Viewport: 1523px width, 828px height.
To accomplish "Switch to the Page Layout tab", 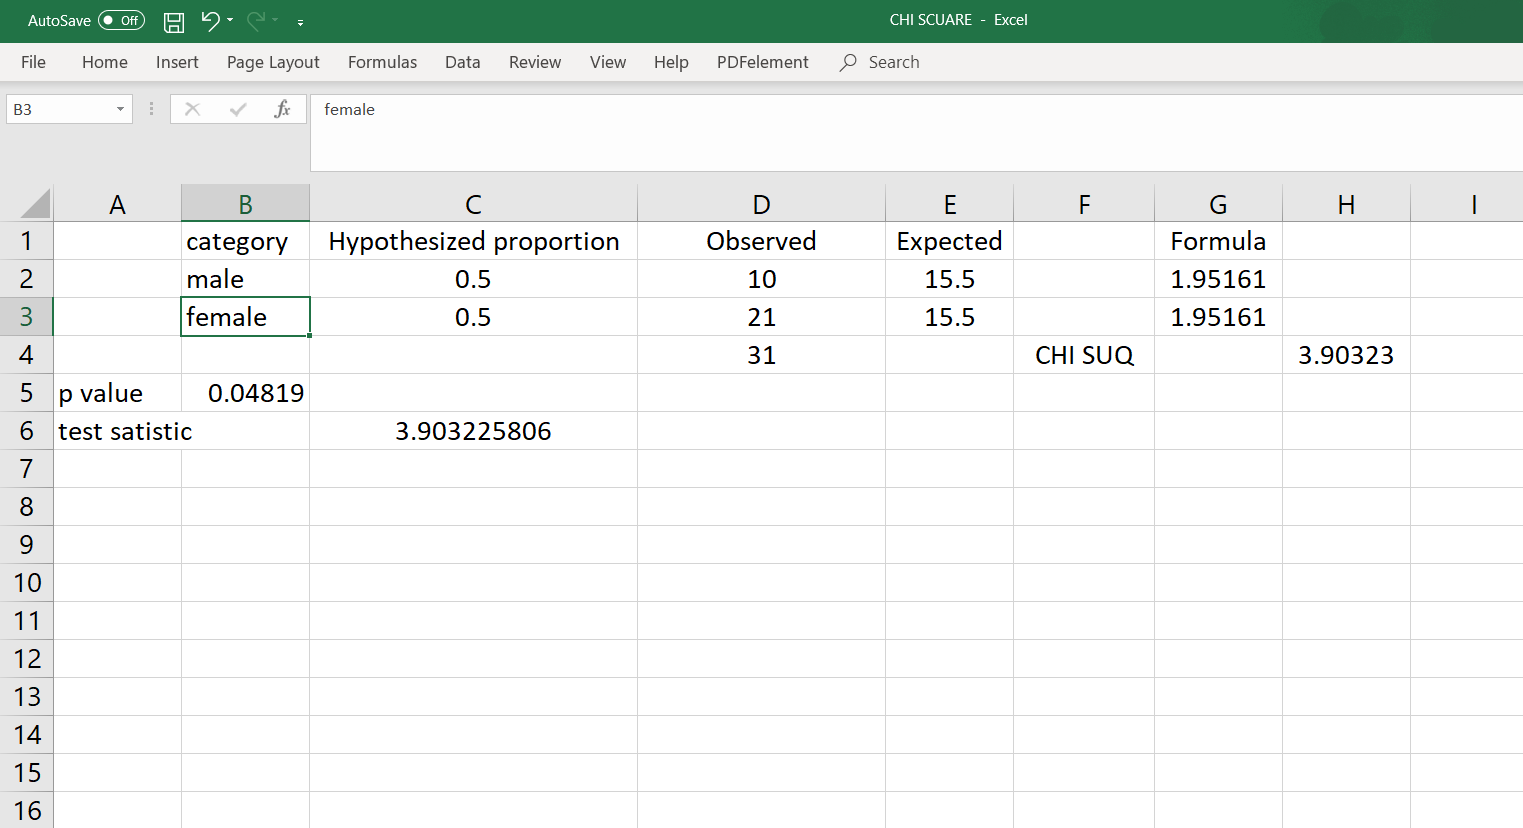I will [273, 62].
